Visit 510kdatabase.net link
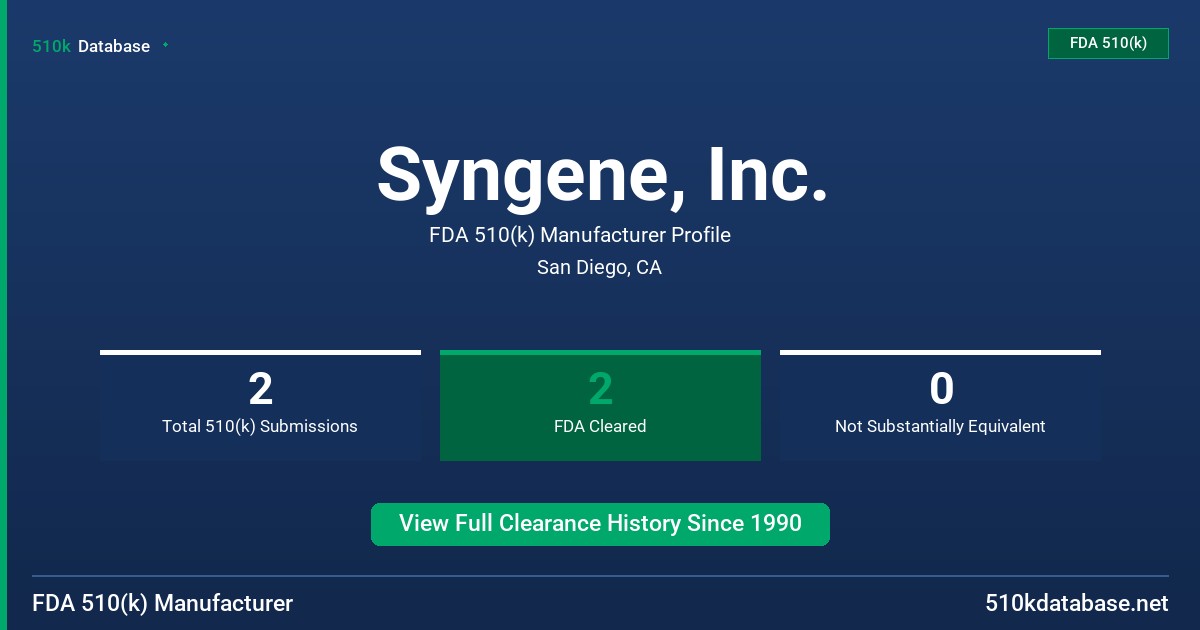Screen dimensions: 1200x630 tap(1076, 603)
